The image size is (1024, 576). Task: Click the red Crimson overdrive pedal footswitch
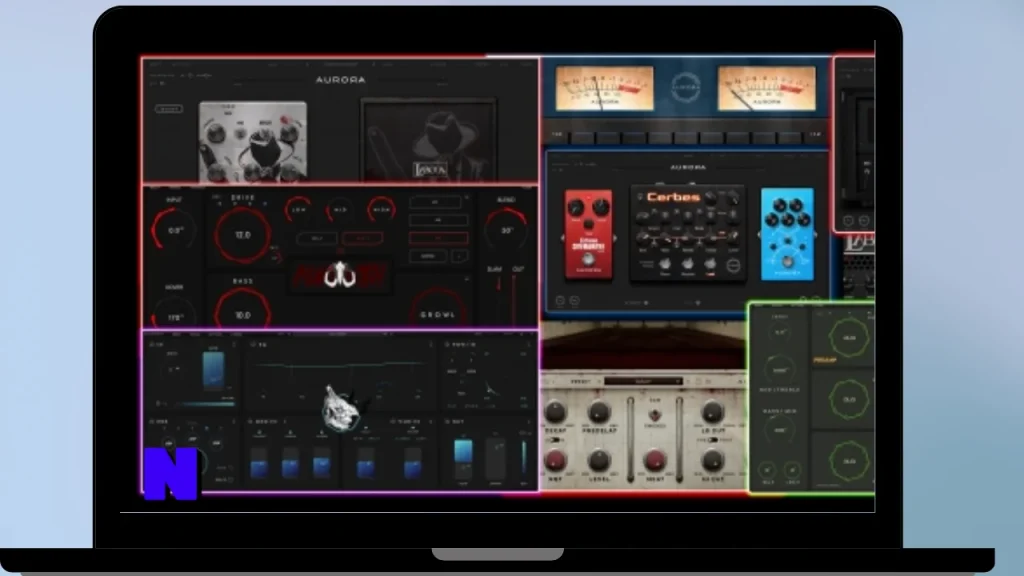(x=588, y=260)
